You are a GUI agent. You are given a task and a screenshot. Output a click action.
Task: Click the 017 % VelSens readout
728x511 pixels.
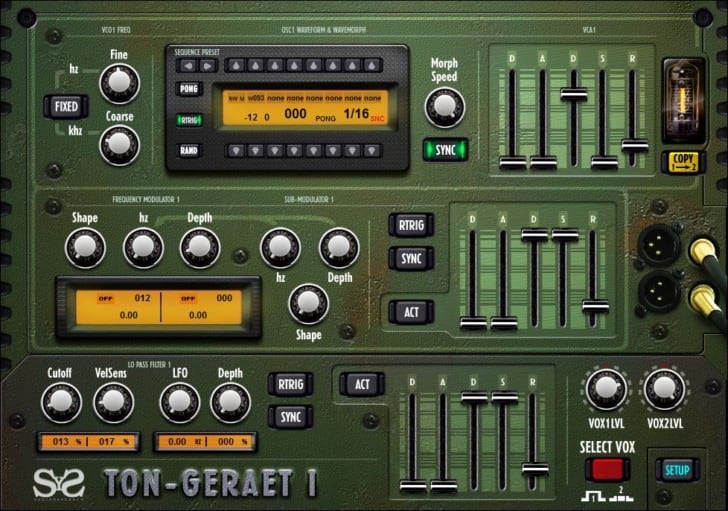[113, 441]
